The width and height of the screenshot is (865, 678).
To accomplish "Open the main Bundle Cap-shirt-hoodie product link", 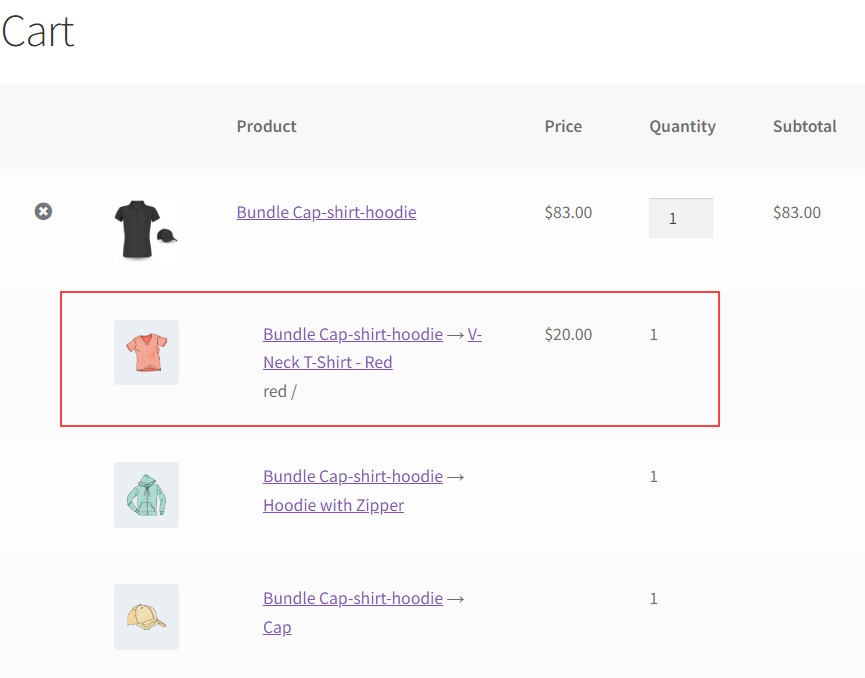I will point(326,212).
